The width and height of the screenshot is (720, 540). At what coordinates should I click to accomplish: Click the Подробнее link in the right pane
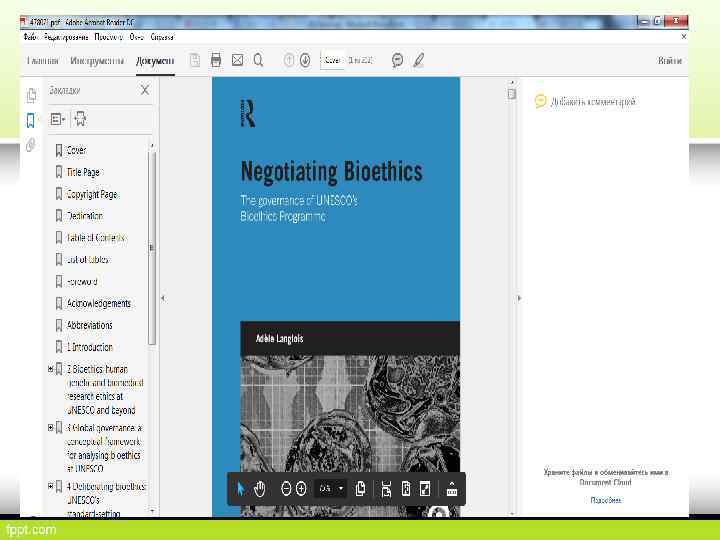606,500
